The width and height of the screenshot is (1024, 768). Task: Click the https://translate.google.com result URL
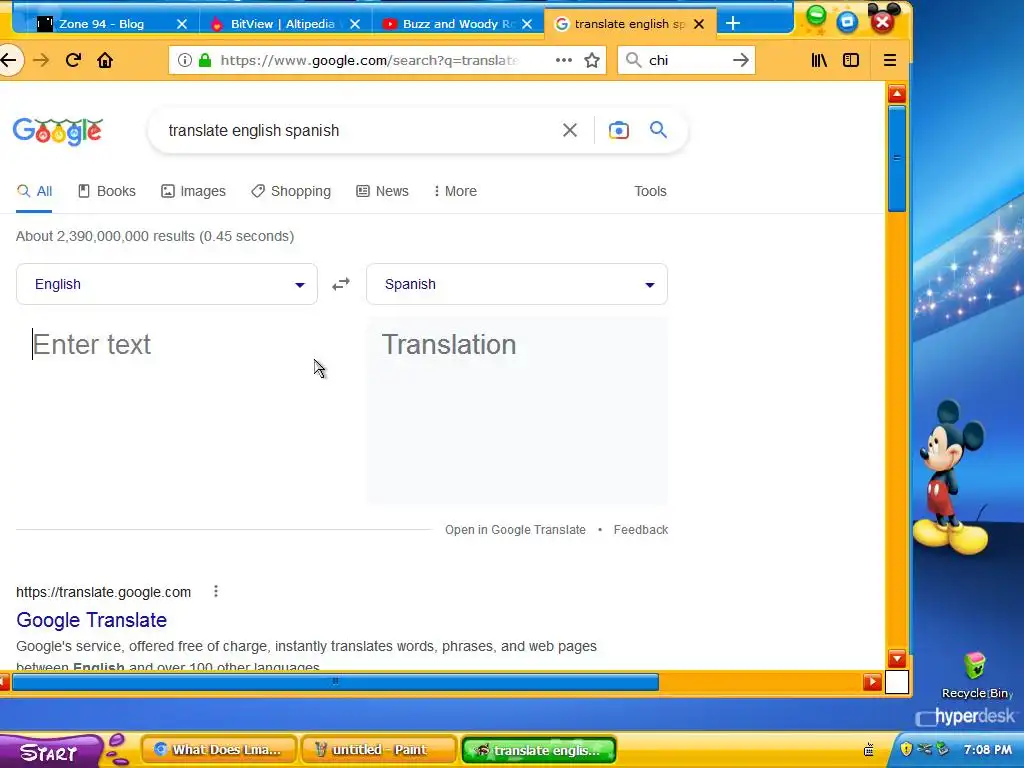click(x=103, y=592)
